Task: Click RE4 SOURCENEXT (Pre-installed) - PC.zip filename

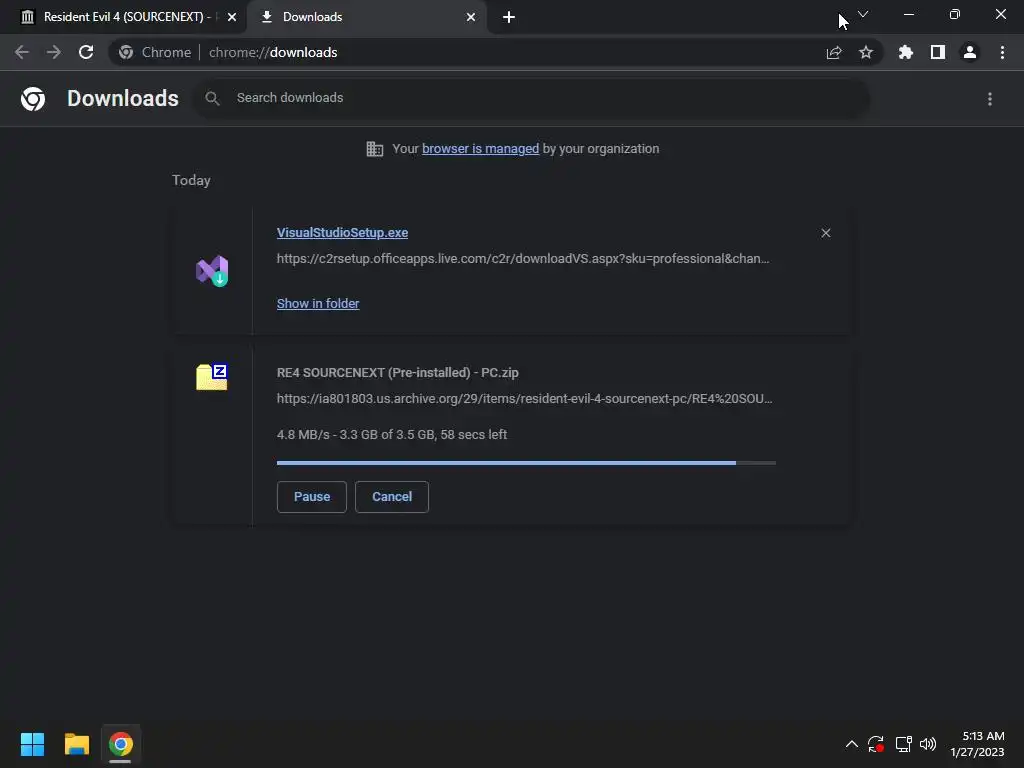Action: coord(398,373)
